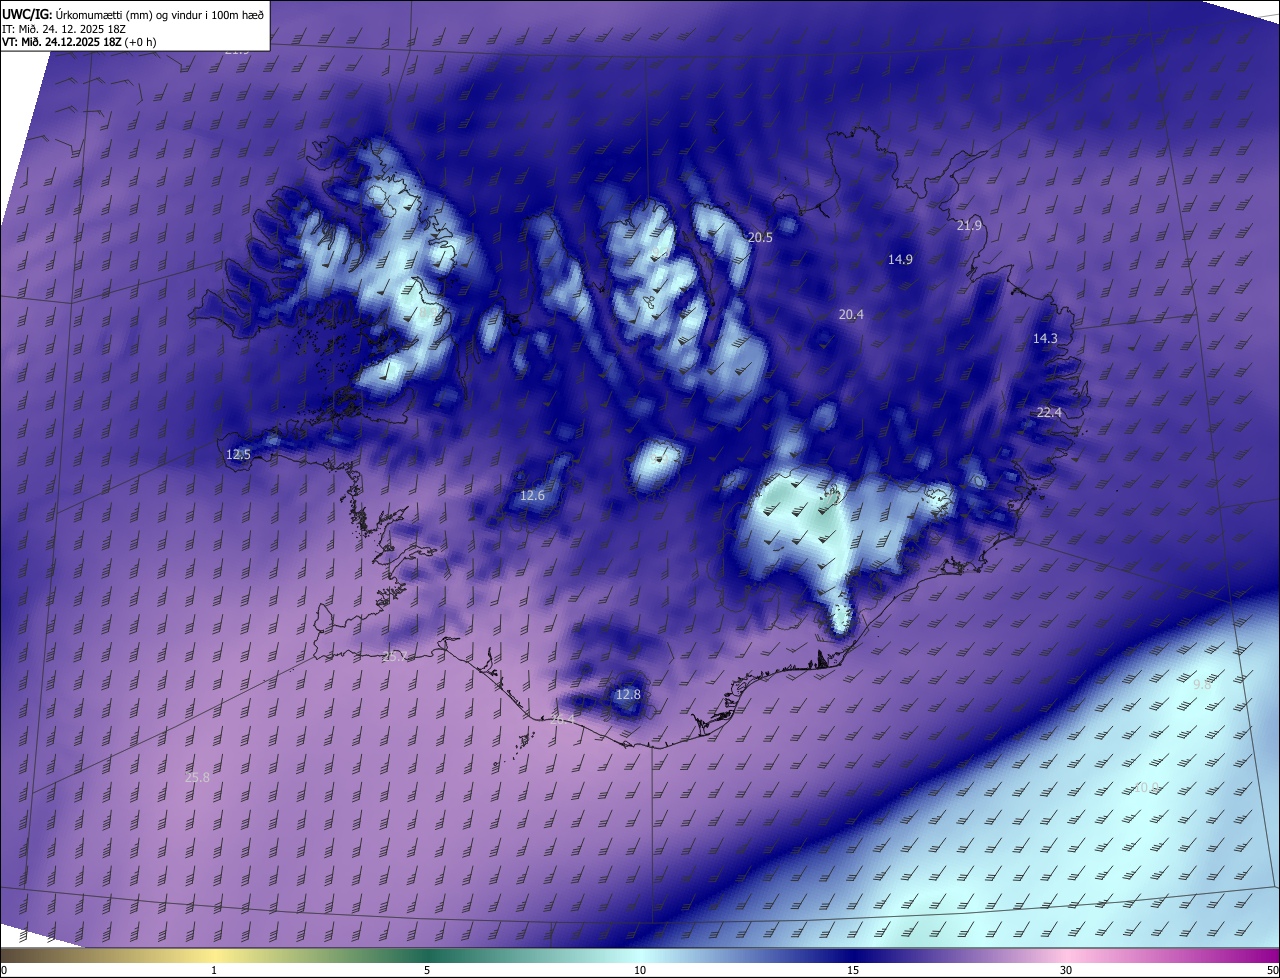
Task: Click the 15 tick on the color scale
Action: click(x=853, y=970)
